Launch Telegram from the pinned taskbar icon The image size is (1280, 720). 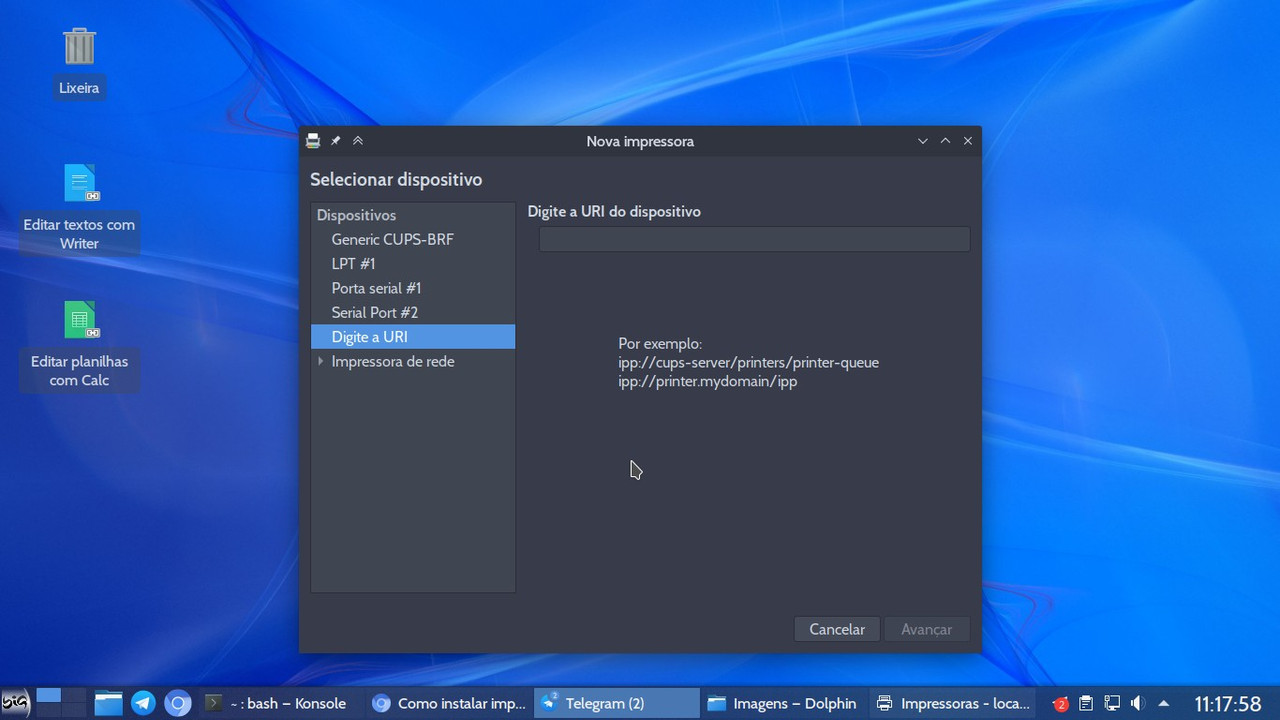click(x=143, y=703)
